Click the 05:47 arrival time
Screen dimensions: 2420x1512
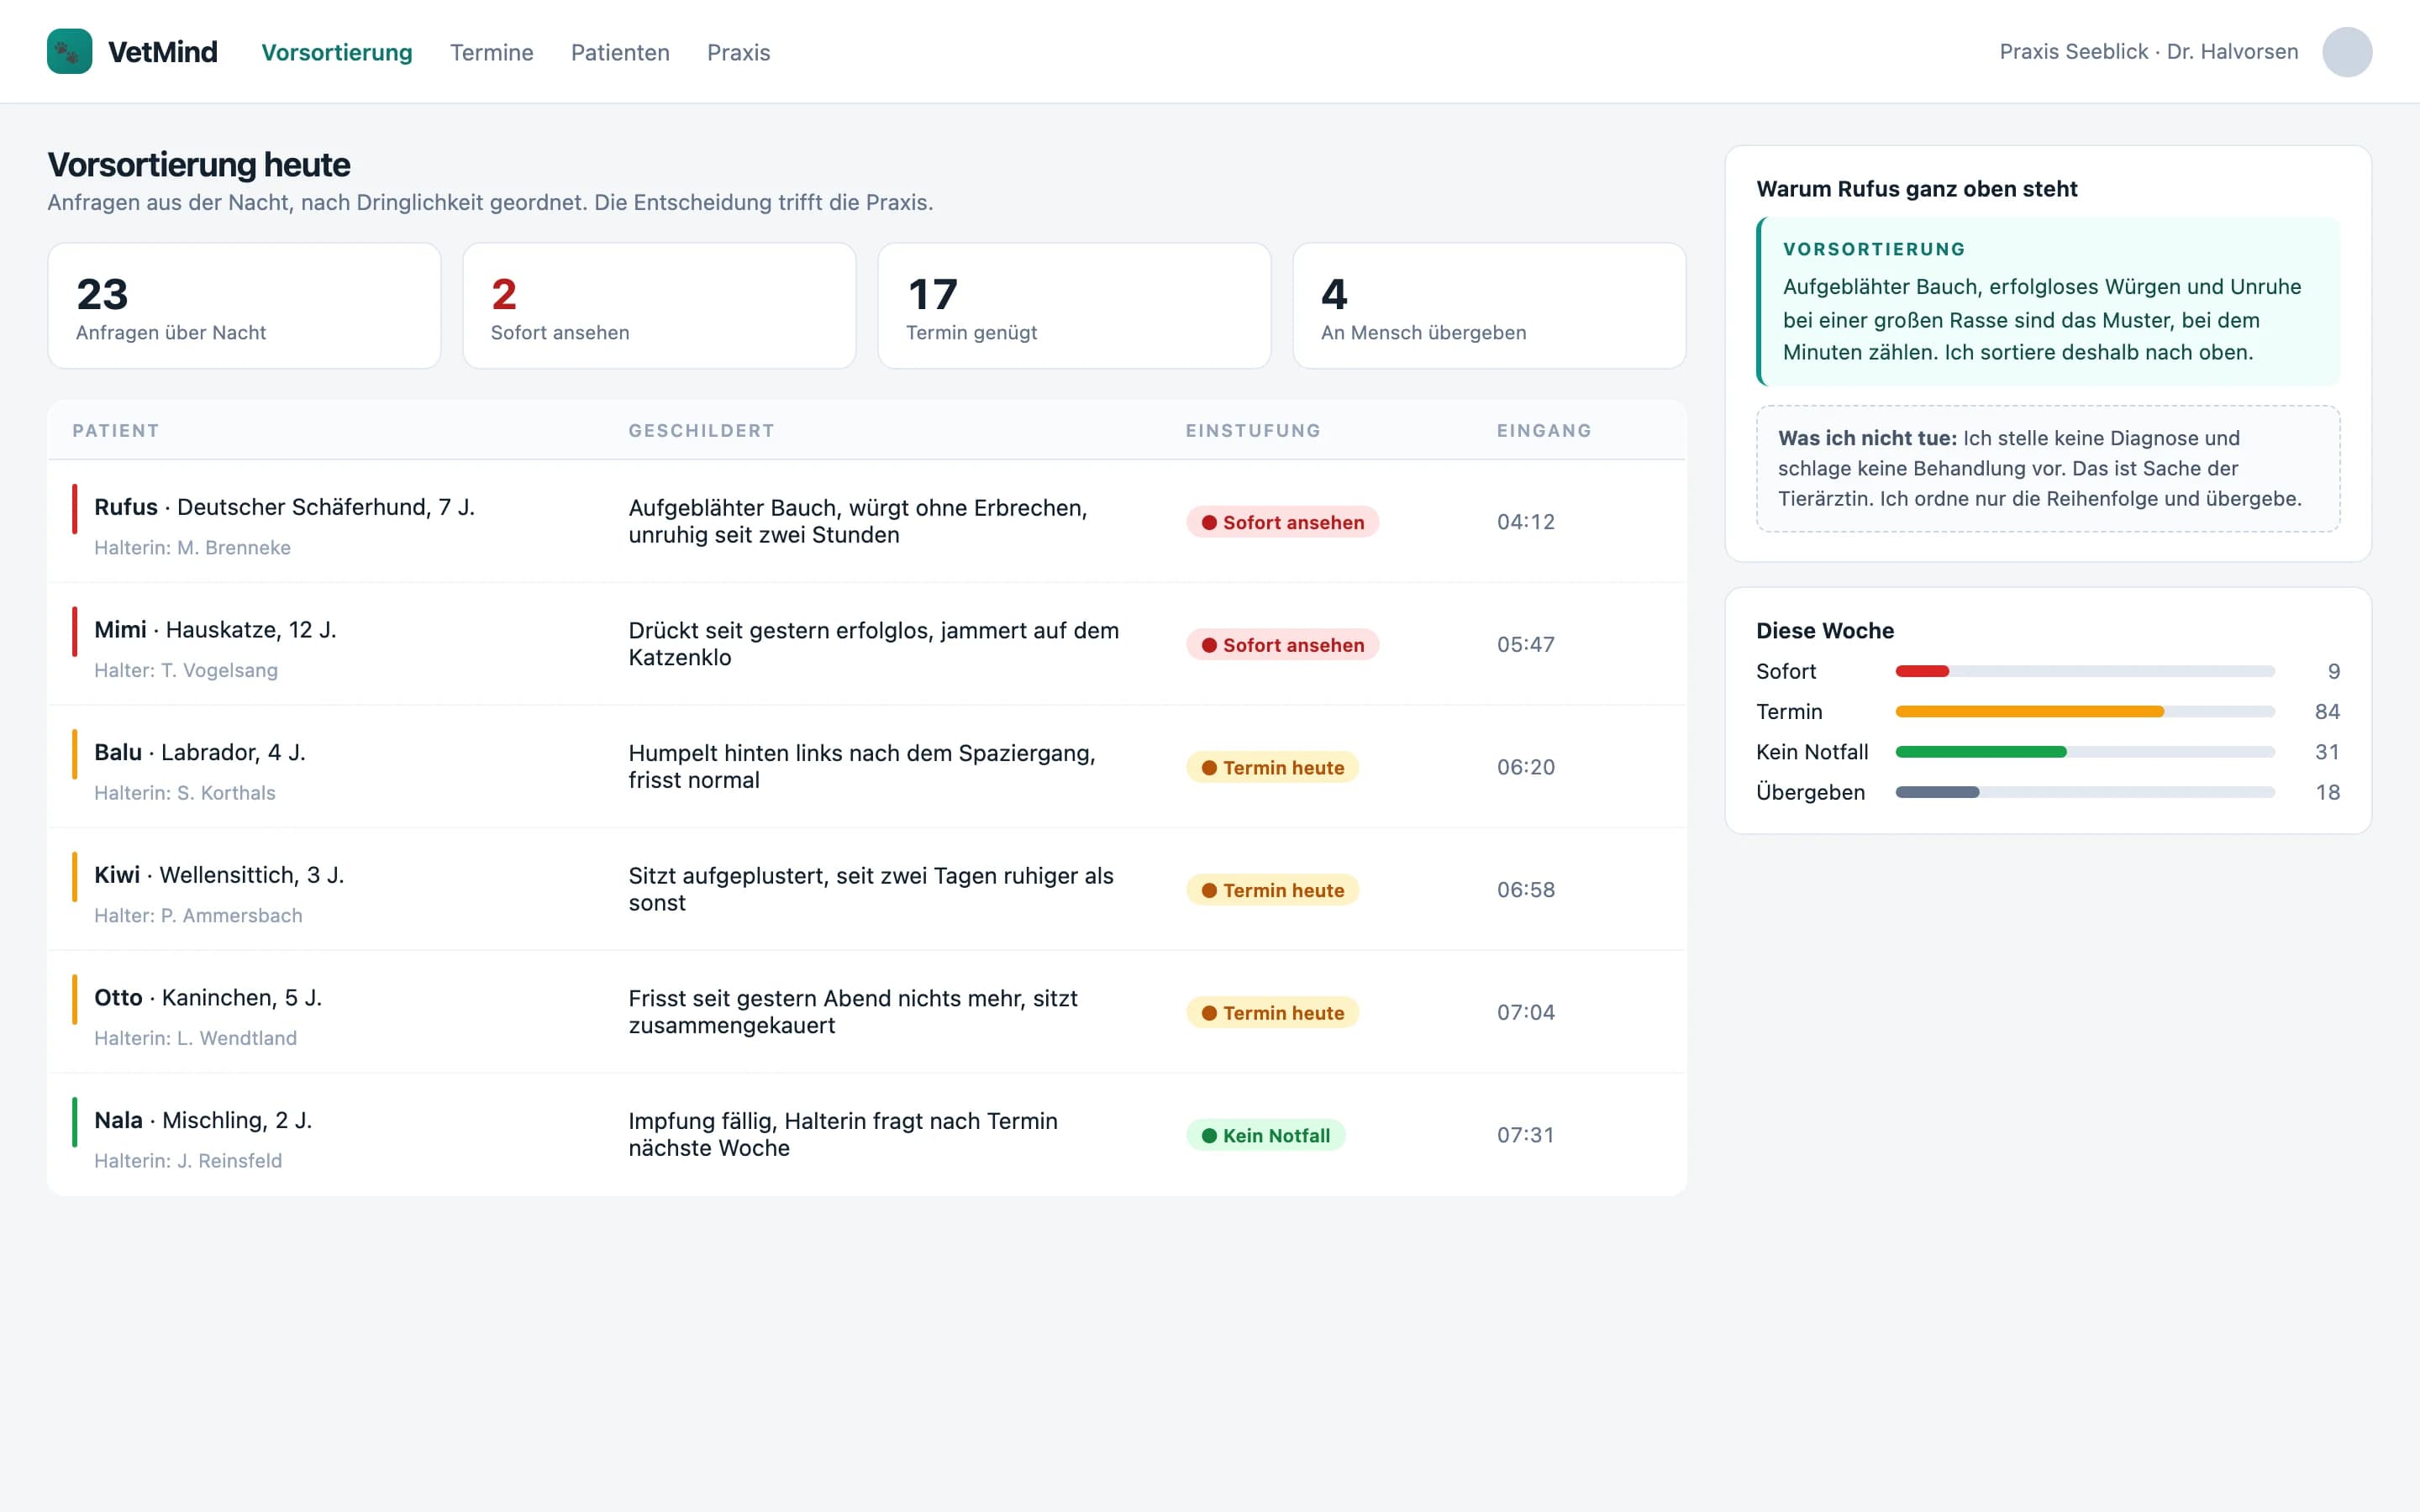[1526, 645]
